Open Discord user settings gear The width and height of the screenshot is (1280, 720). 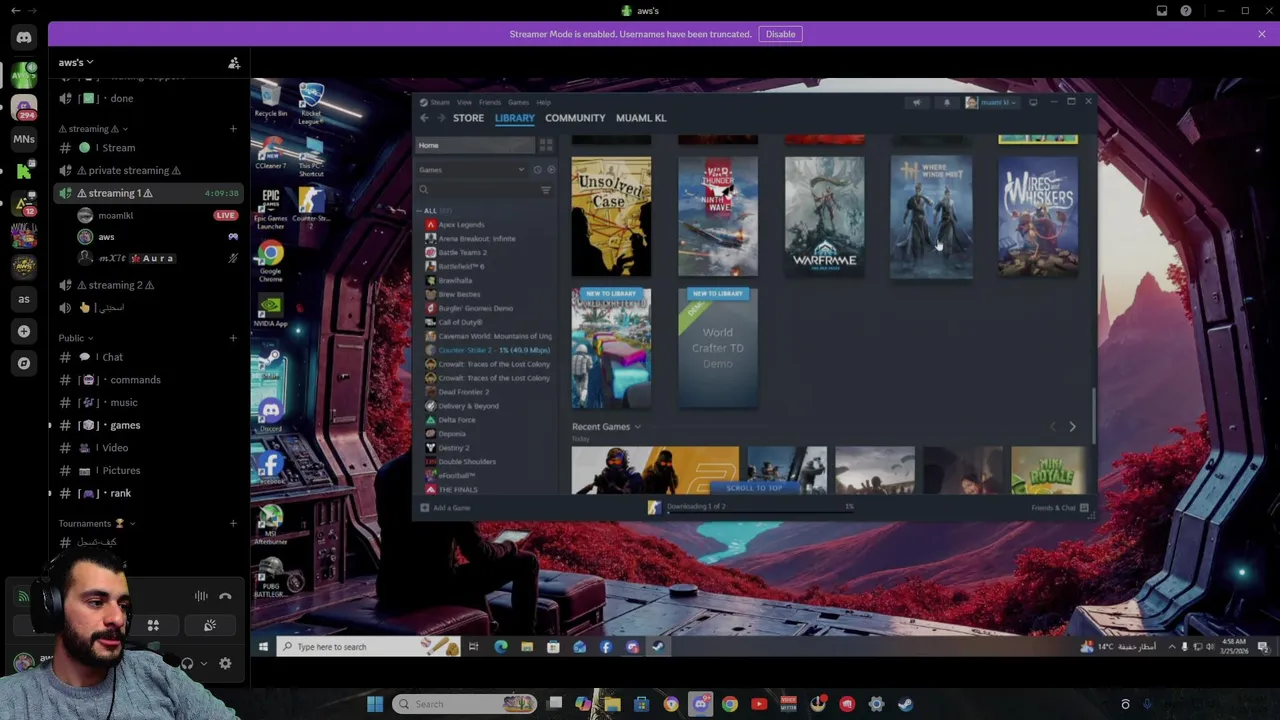225,663
